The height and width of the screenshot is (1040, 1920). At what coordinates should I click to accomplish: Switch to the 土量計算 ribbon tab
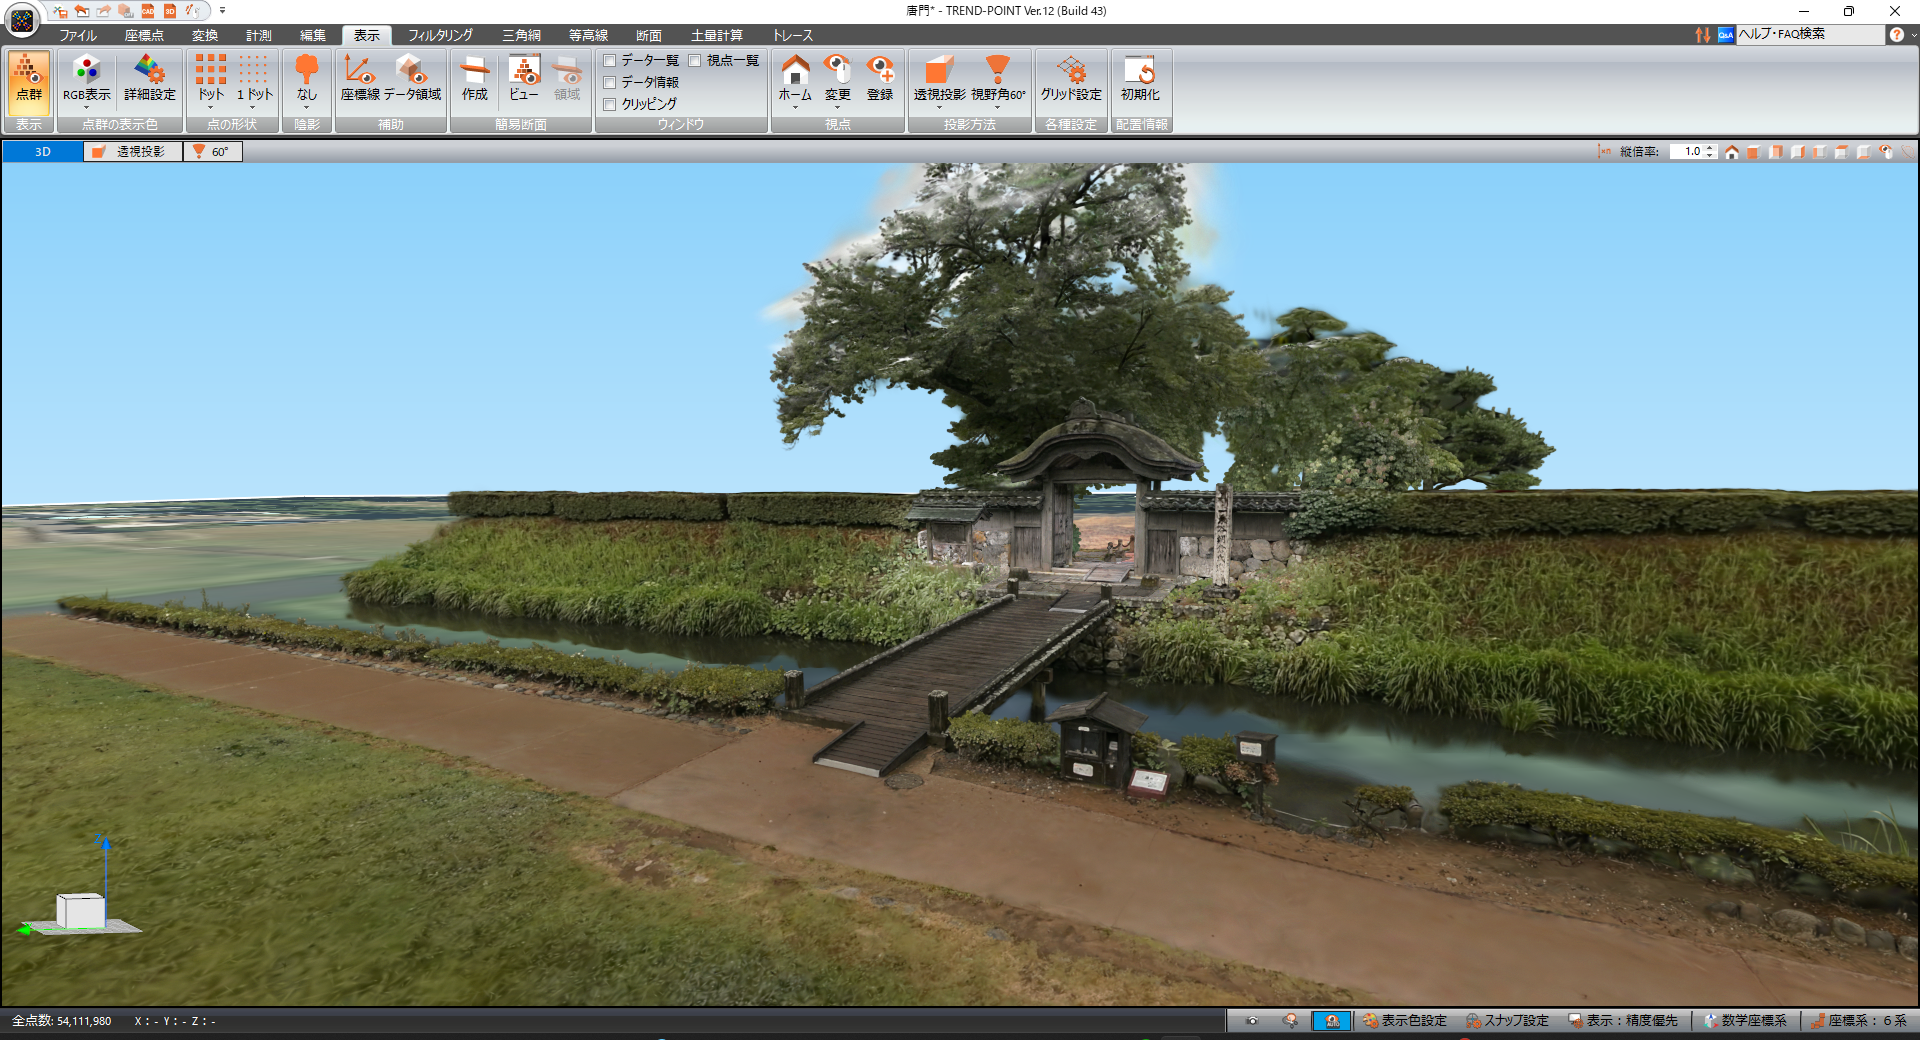click(x=716, y=35)
